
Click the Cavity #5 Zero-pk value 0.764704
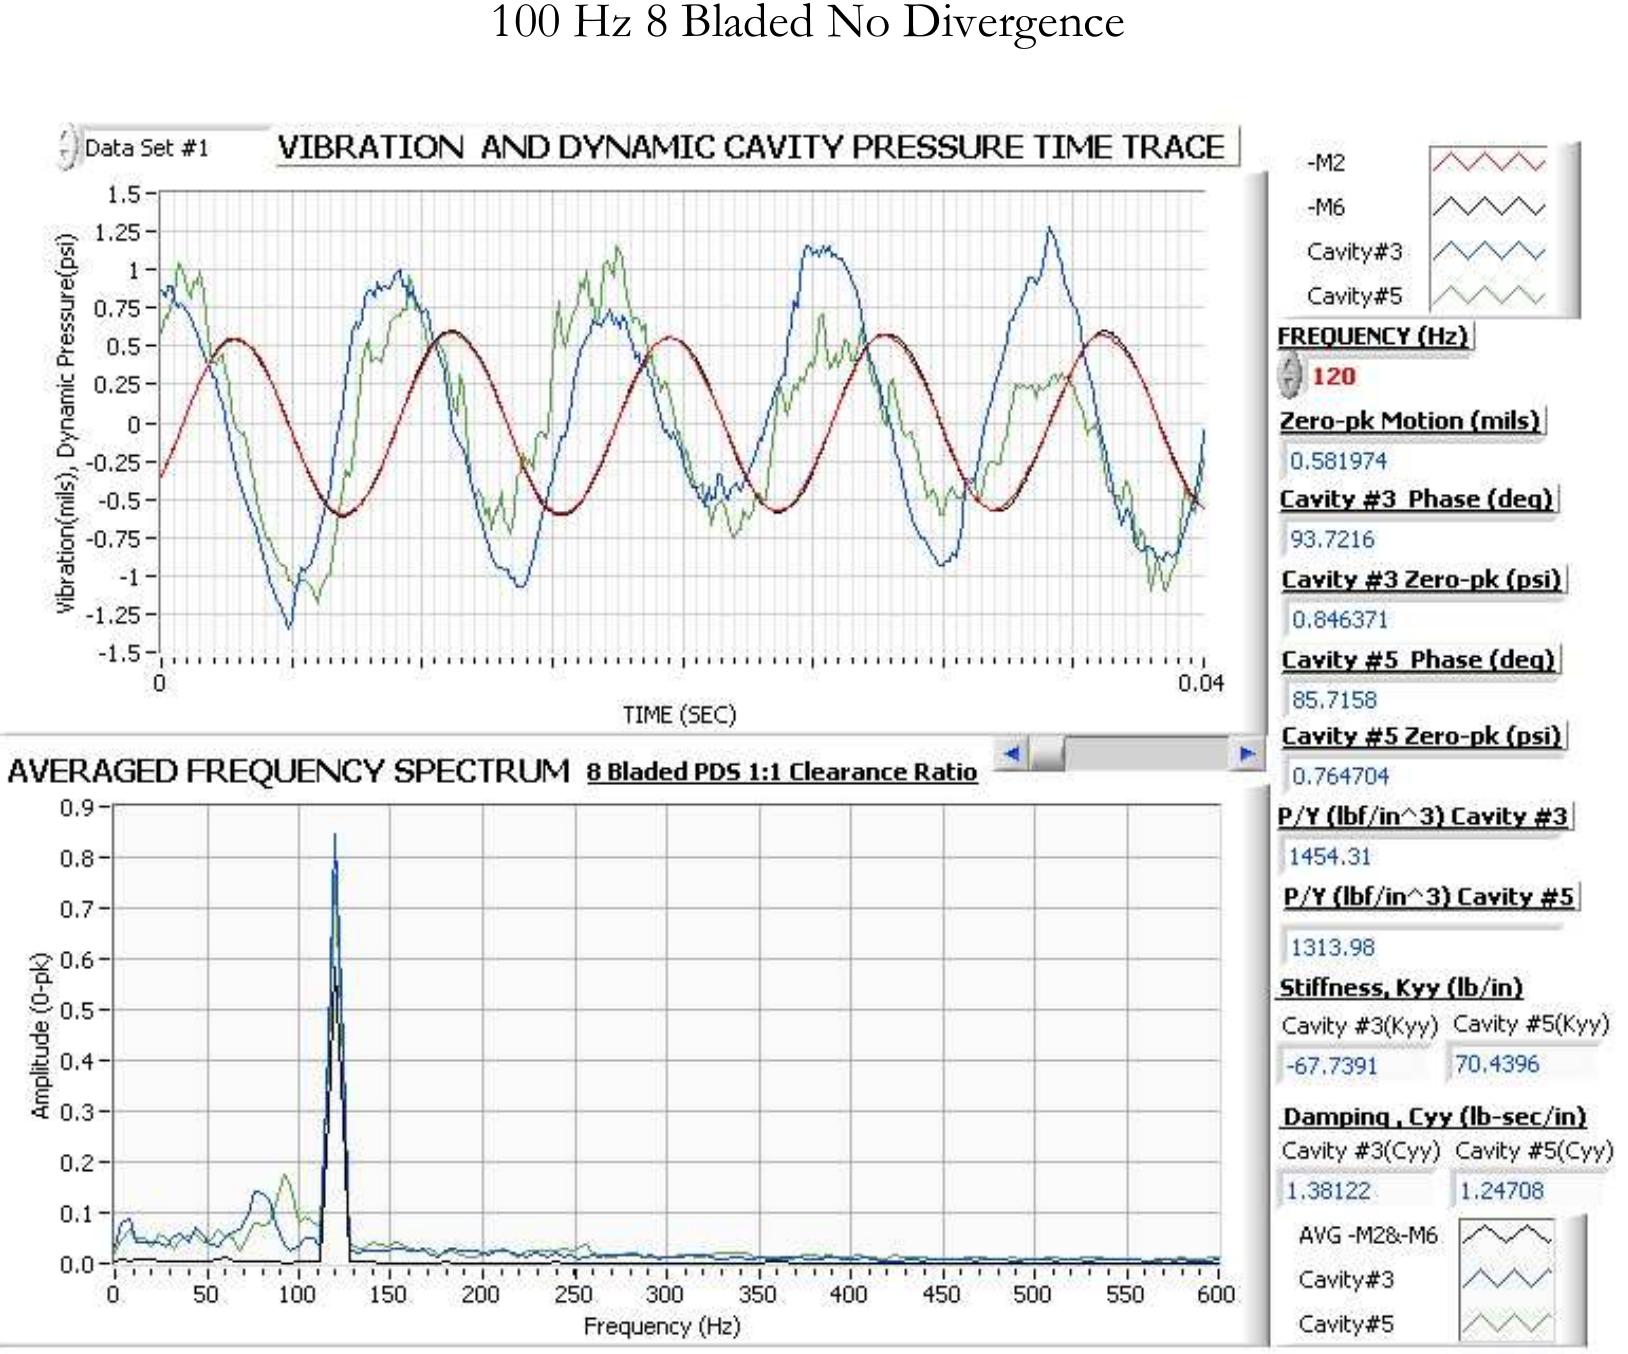pos(1340,776)
